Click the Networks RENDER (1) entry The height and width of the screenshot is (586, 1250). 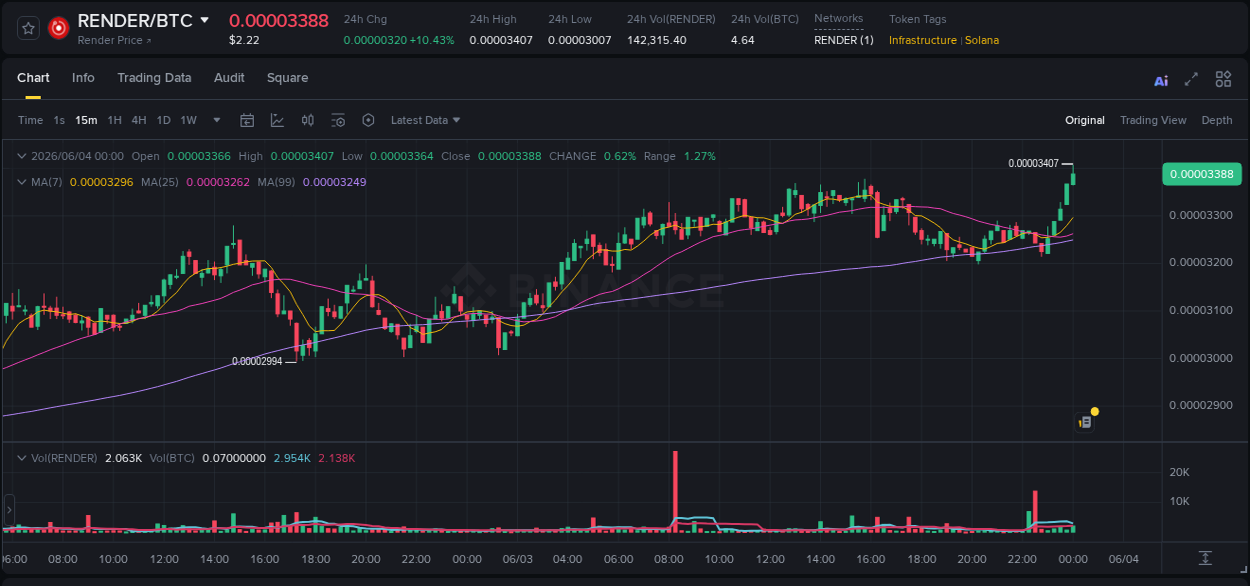[x=843, y=40]
